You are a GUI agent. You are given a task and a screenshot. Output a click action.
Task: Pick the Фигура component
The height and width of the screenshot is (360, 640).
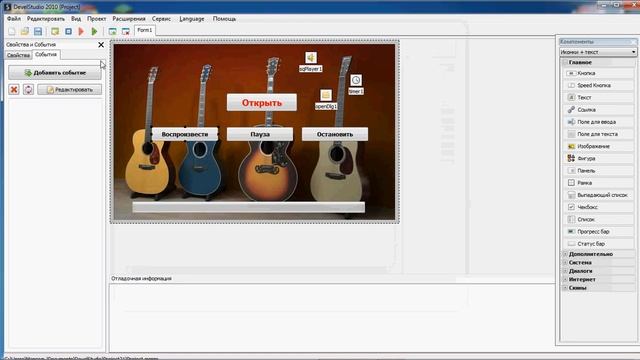[598, 158]
